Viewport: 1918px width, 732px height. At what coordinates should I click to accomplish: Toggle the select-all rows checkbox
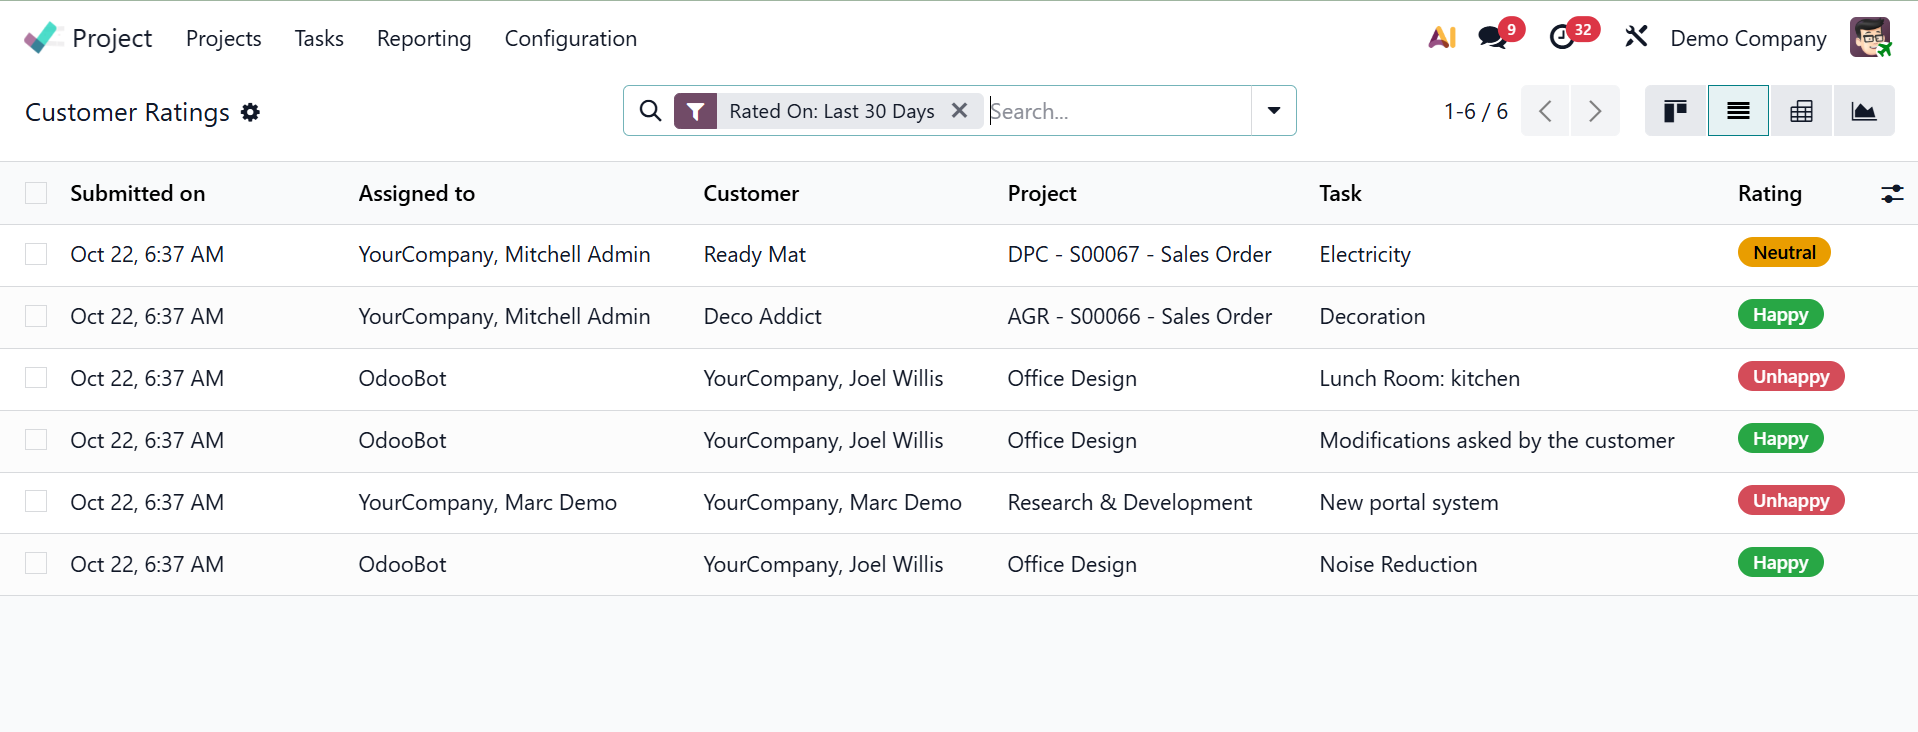pos(36,193)
